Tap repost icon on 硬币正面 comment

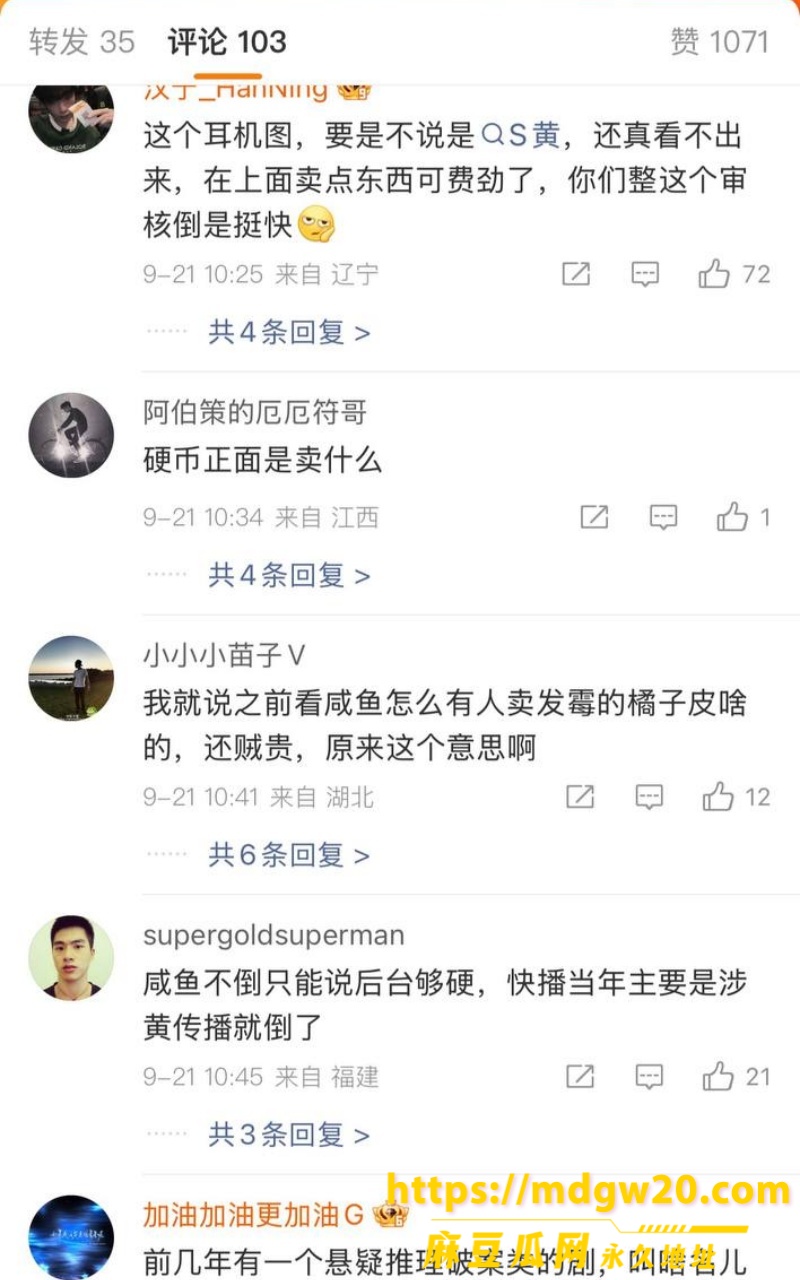point(595,517)
